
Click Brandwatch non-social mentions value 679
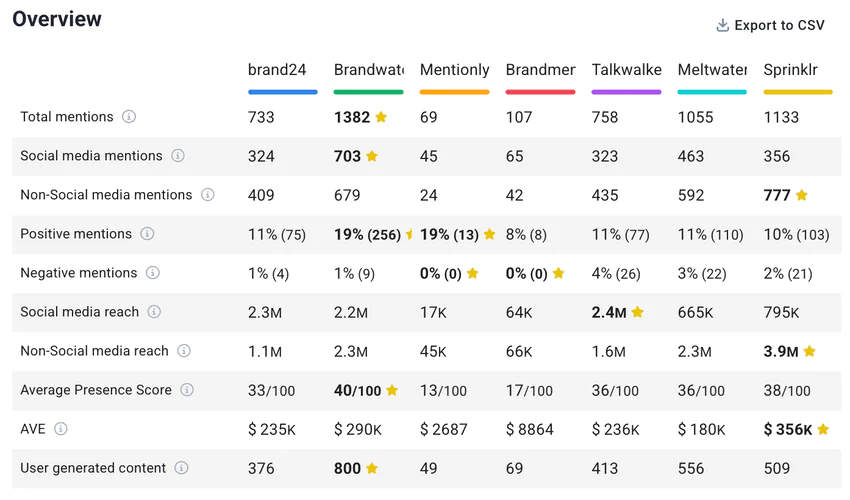[347, 195]
